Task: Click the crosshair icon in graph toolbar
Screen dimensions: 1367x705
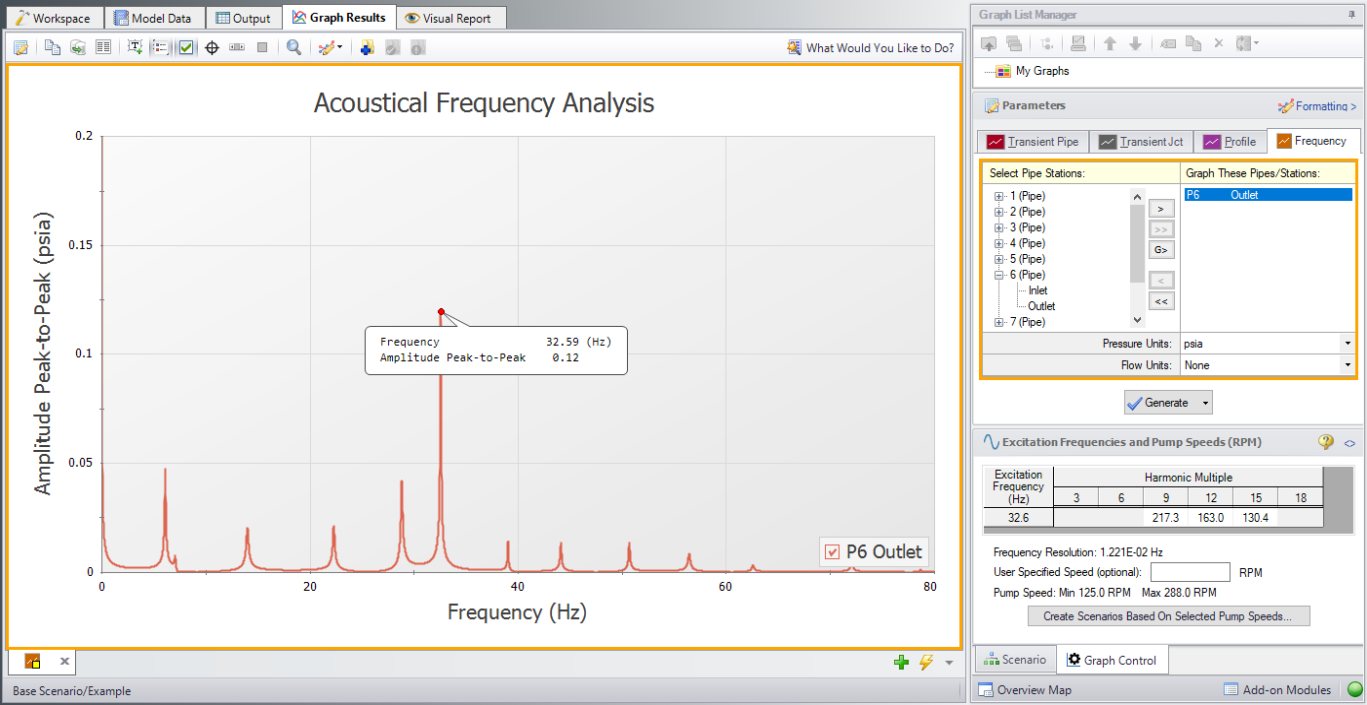Action: tap(212, 47)
